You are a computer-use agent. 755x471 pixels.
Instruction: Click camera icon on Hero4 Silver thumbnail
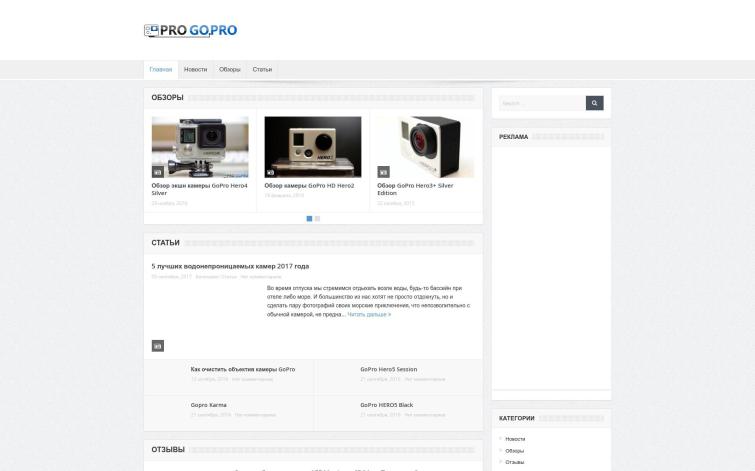coord(157,172)
